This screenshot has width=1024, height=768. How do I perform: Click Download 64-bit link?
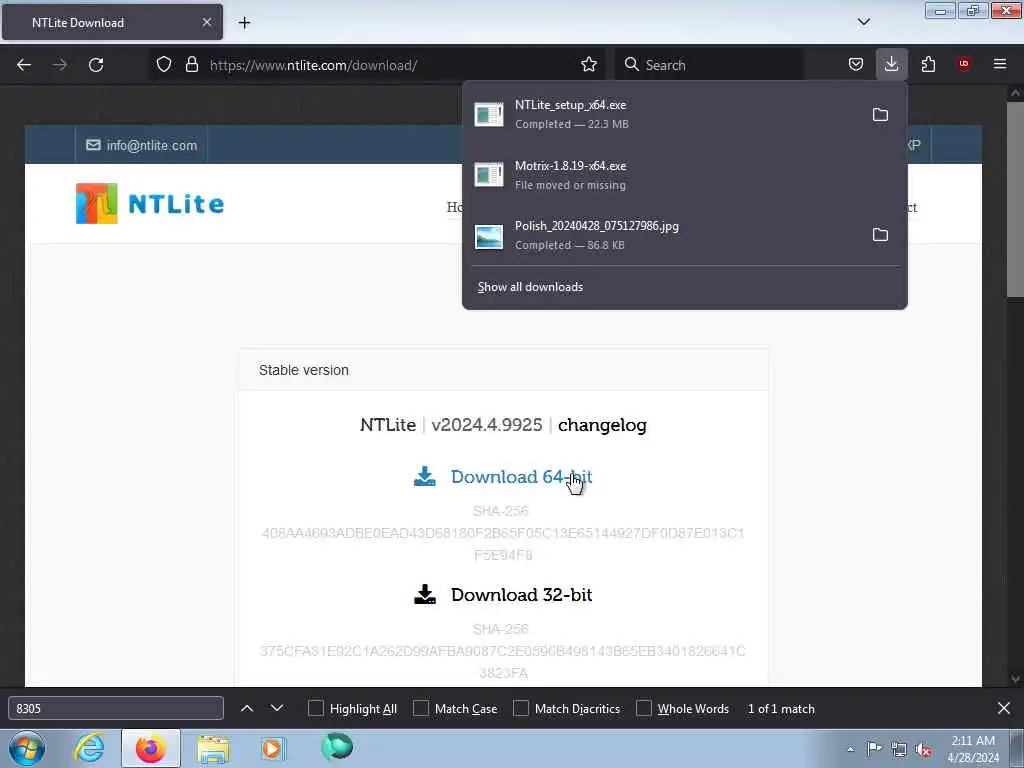pyautogui.click(x=521, y=477)
